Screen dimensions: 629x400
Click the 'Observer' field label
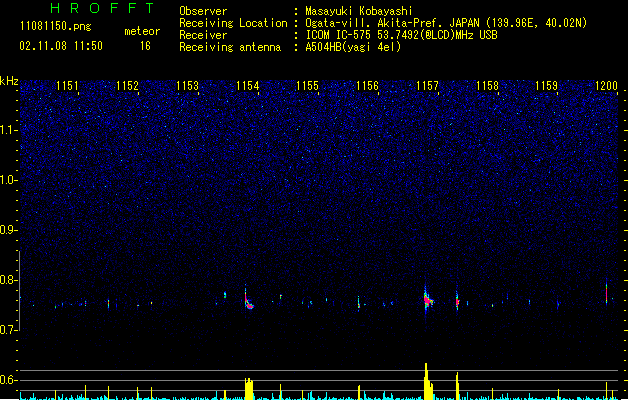pyautogui.click(x=203, y=11)
